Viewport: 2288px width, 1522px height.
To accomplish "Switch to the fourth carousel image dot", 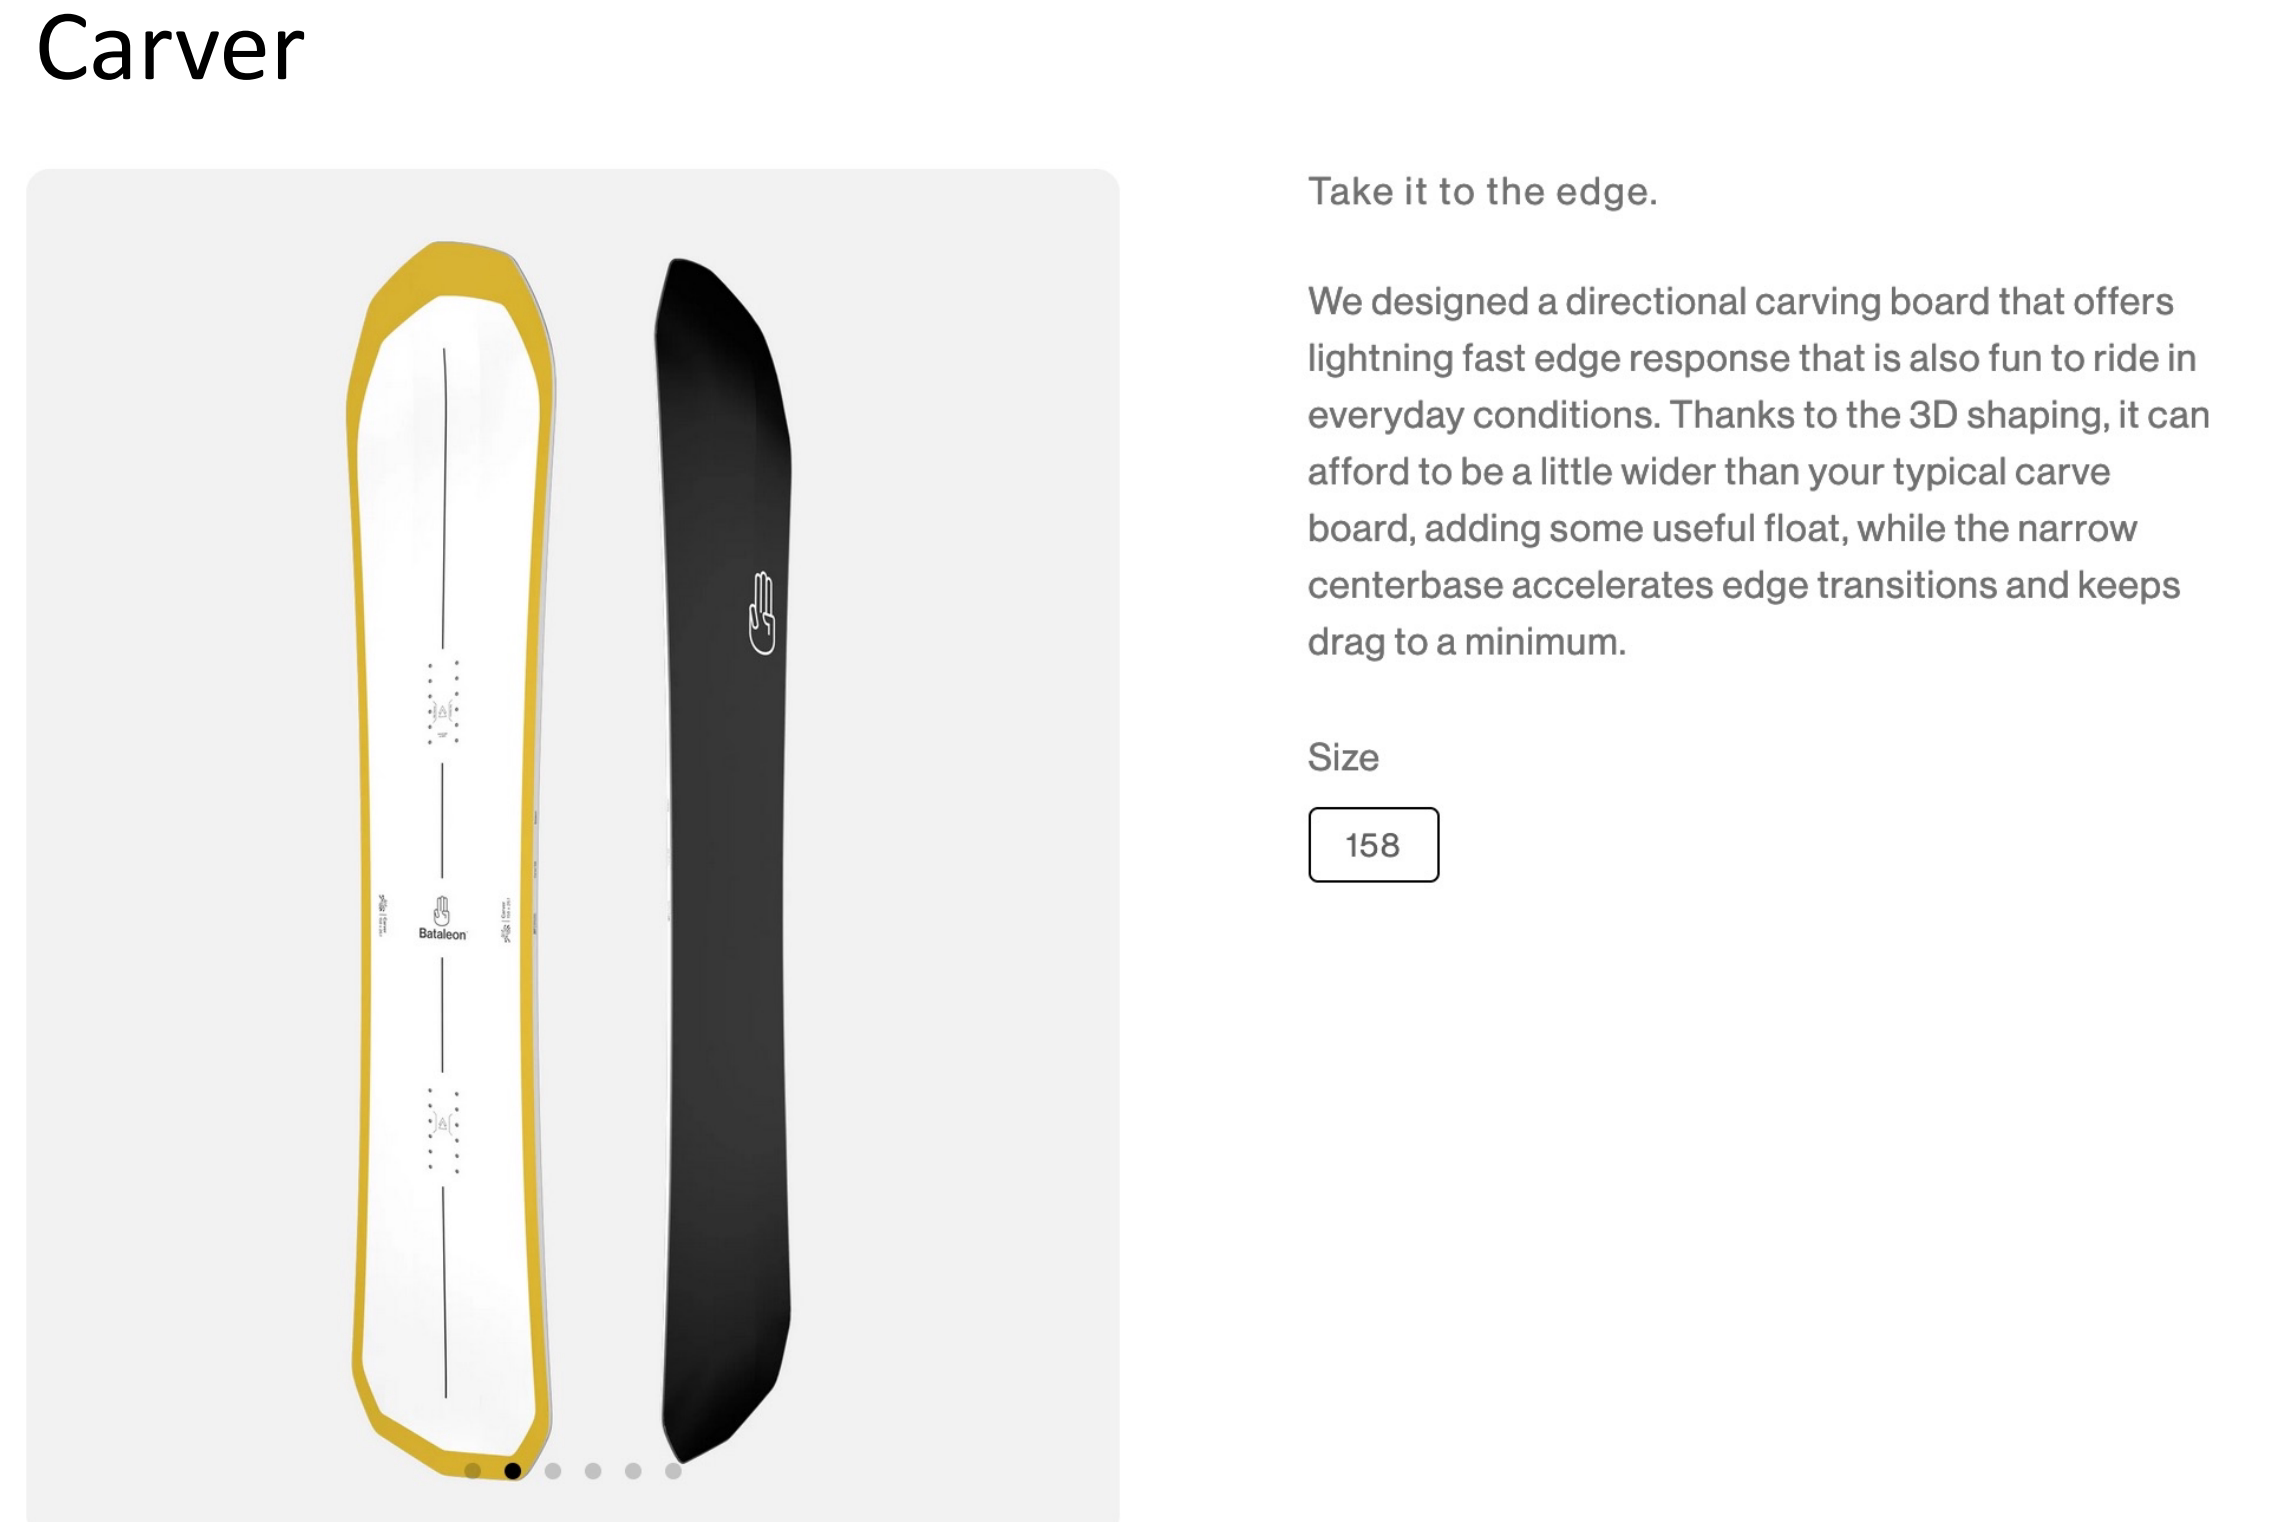I will 593,1470.
